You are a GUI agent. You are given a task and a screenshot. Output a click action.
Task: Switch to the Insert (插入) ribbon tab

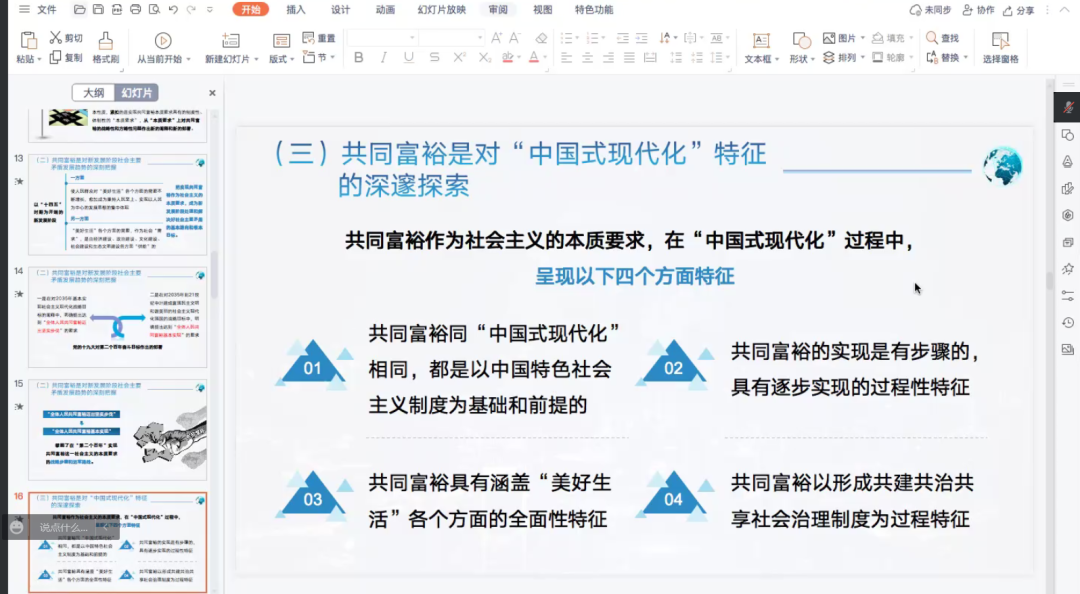pos(296,10)
